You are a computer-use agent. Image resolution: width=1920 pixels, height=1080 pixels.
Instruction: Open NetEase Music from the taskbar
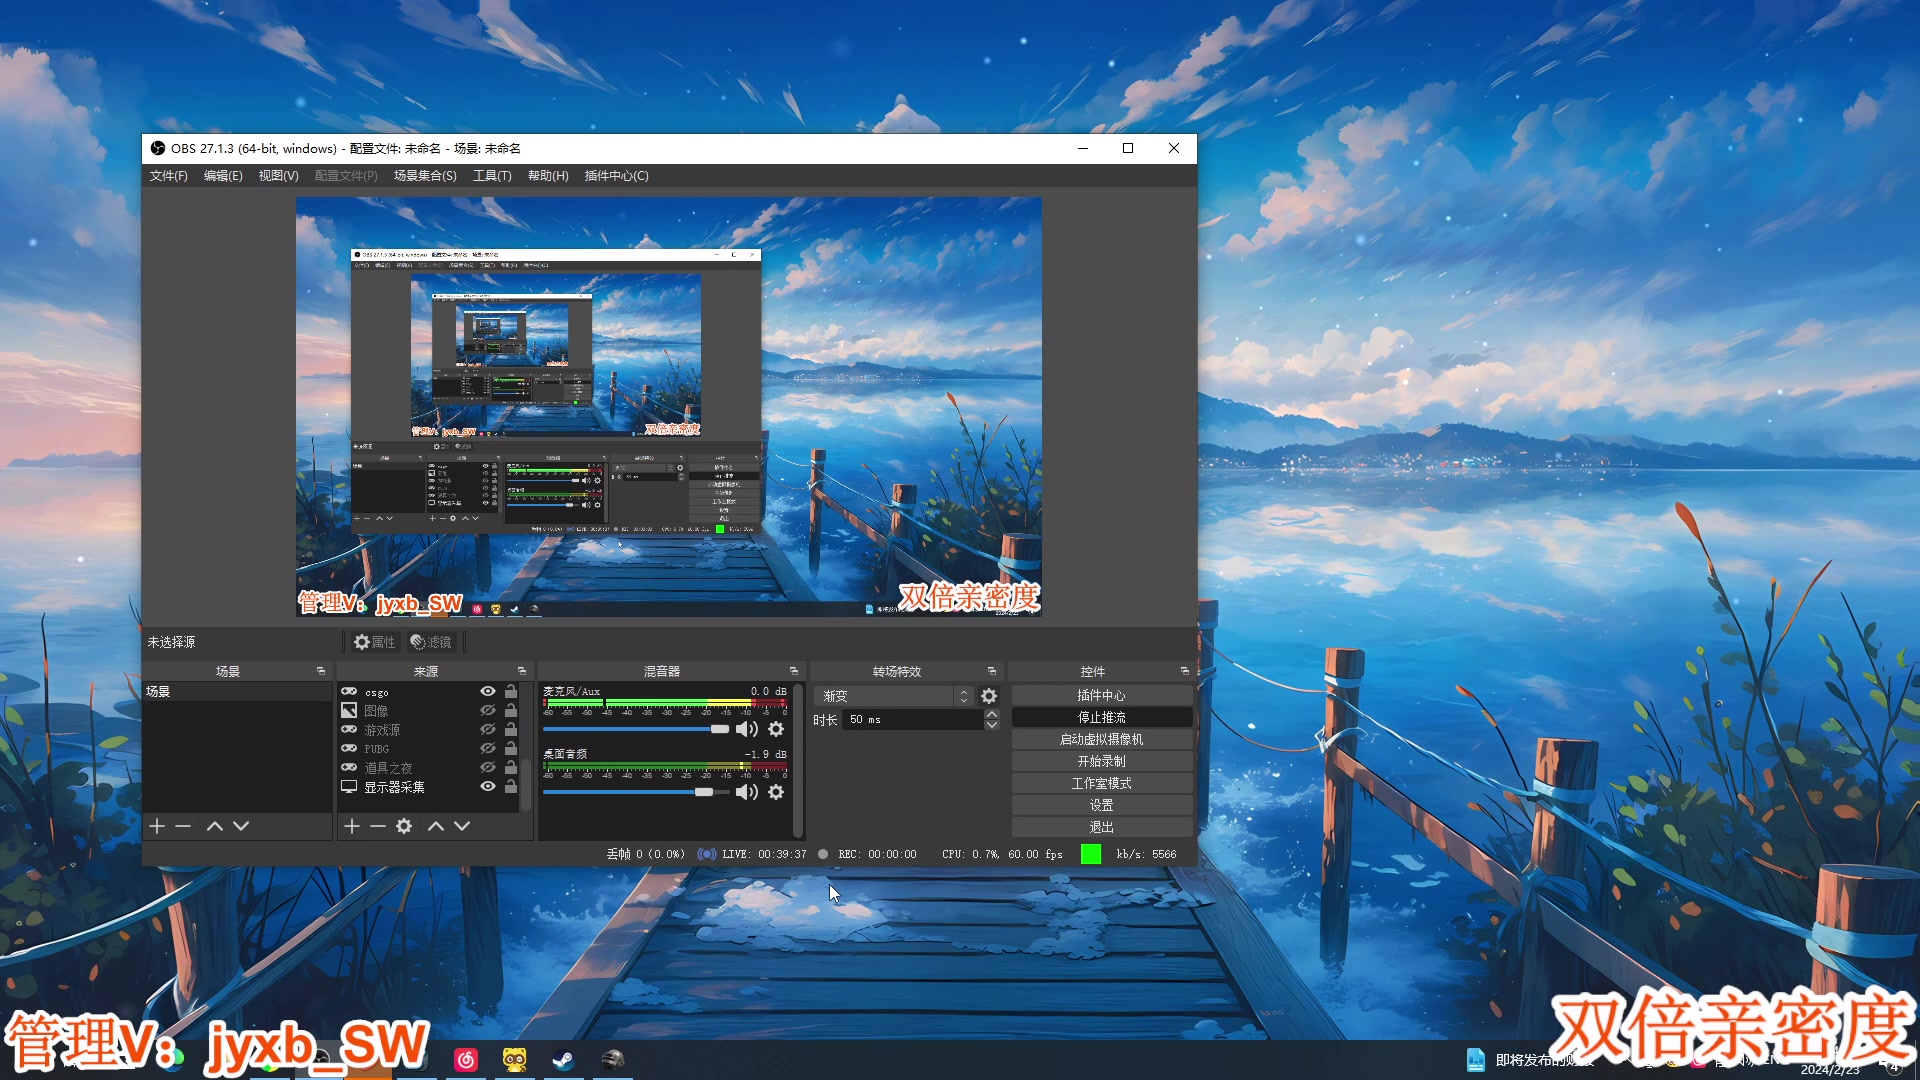(x=466, y=1059)
